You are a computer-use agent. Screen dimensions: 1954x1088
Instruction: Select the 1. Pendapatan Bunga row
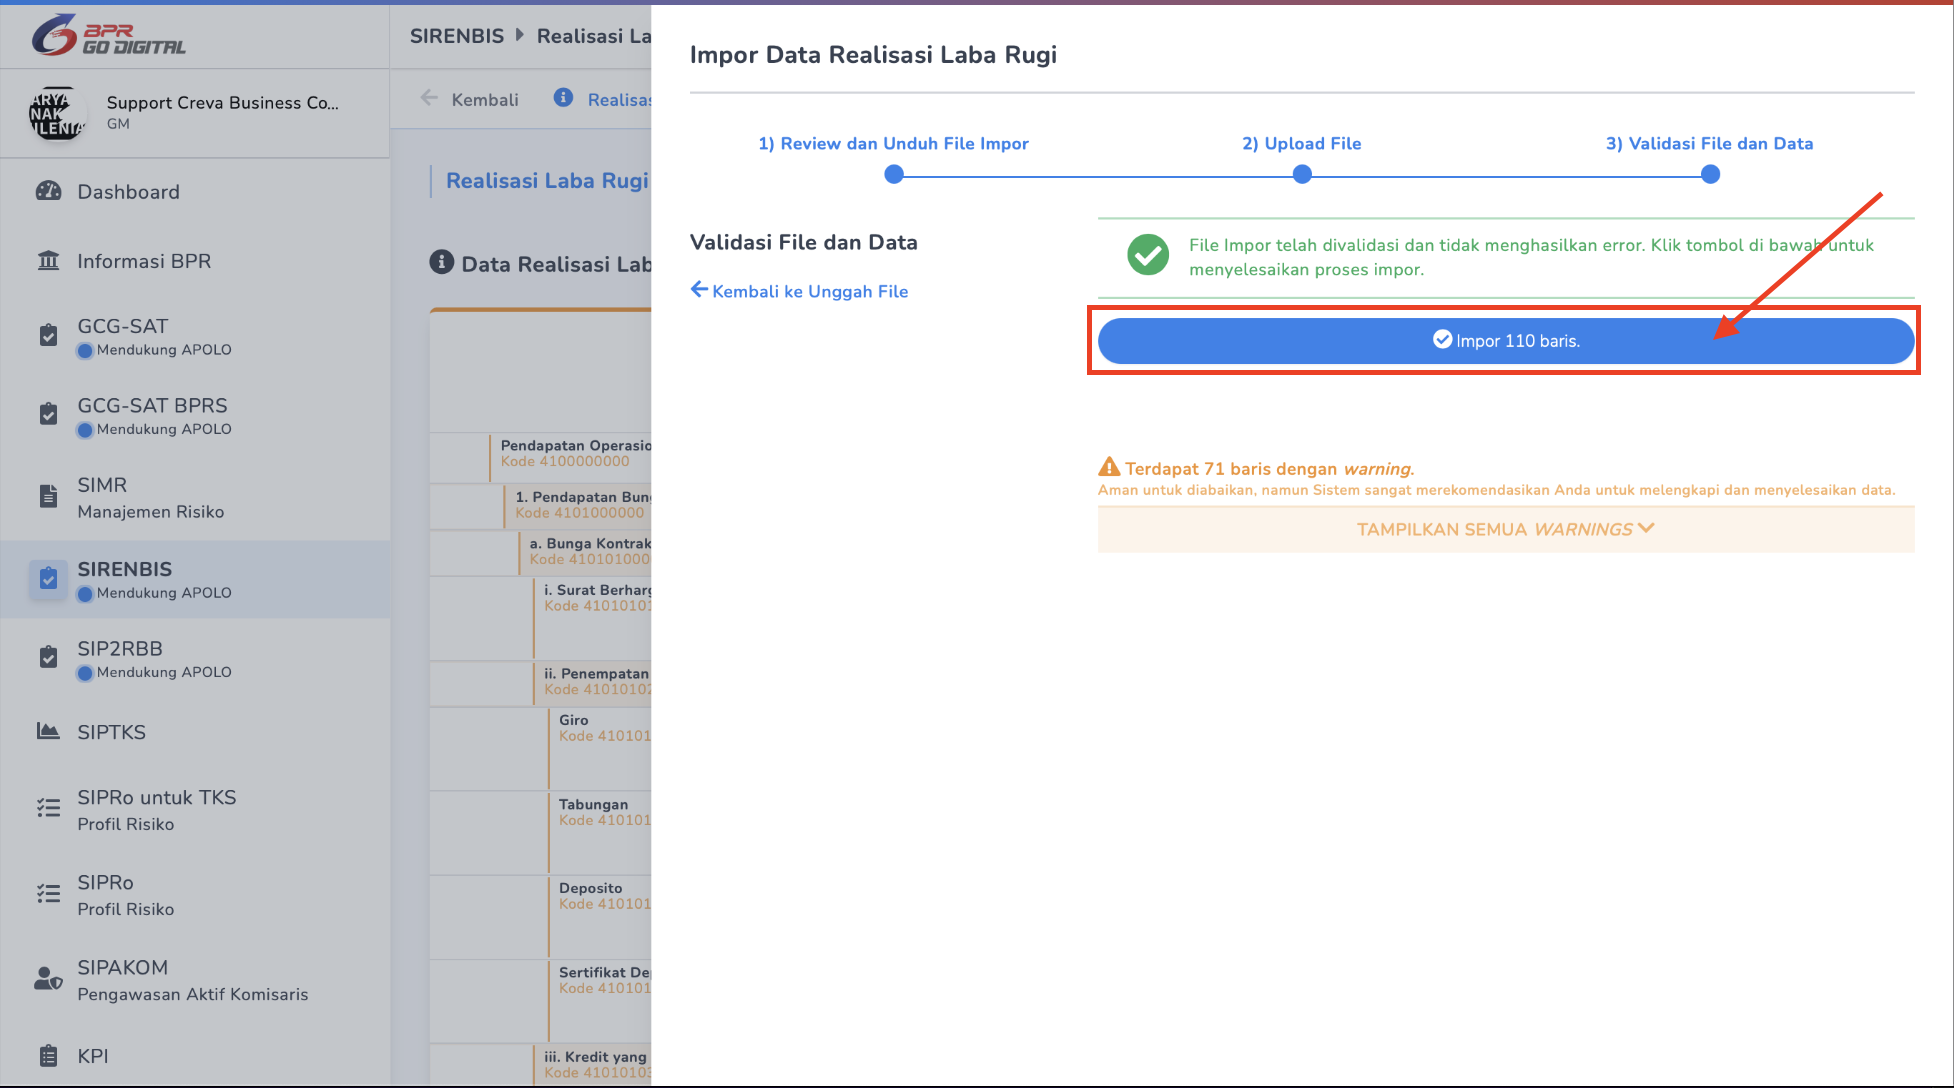[541, 506]
